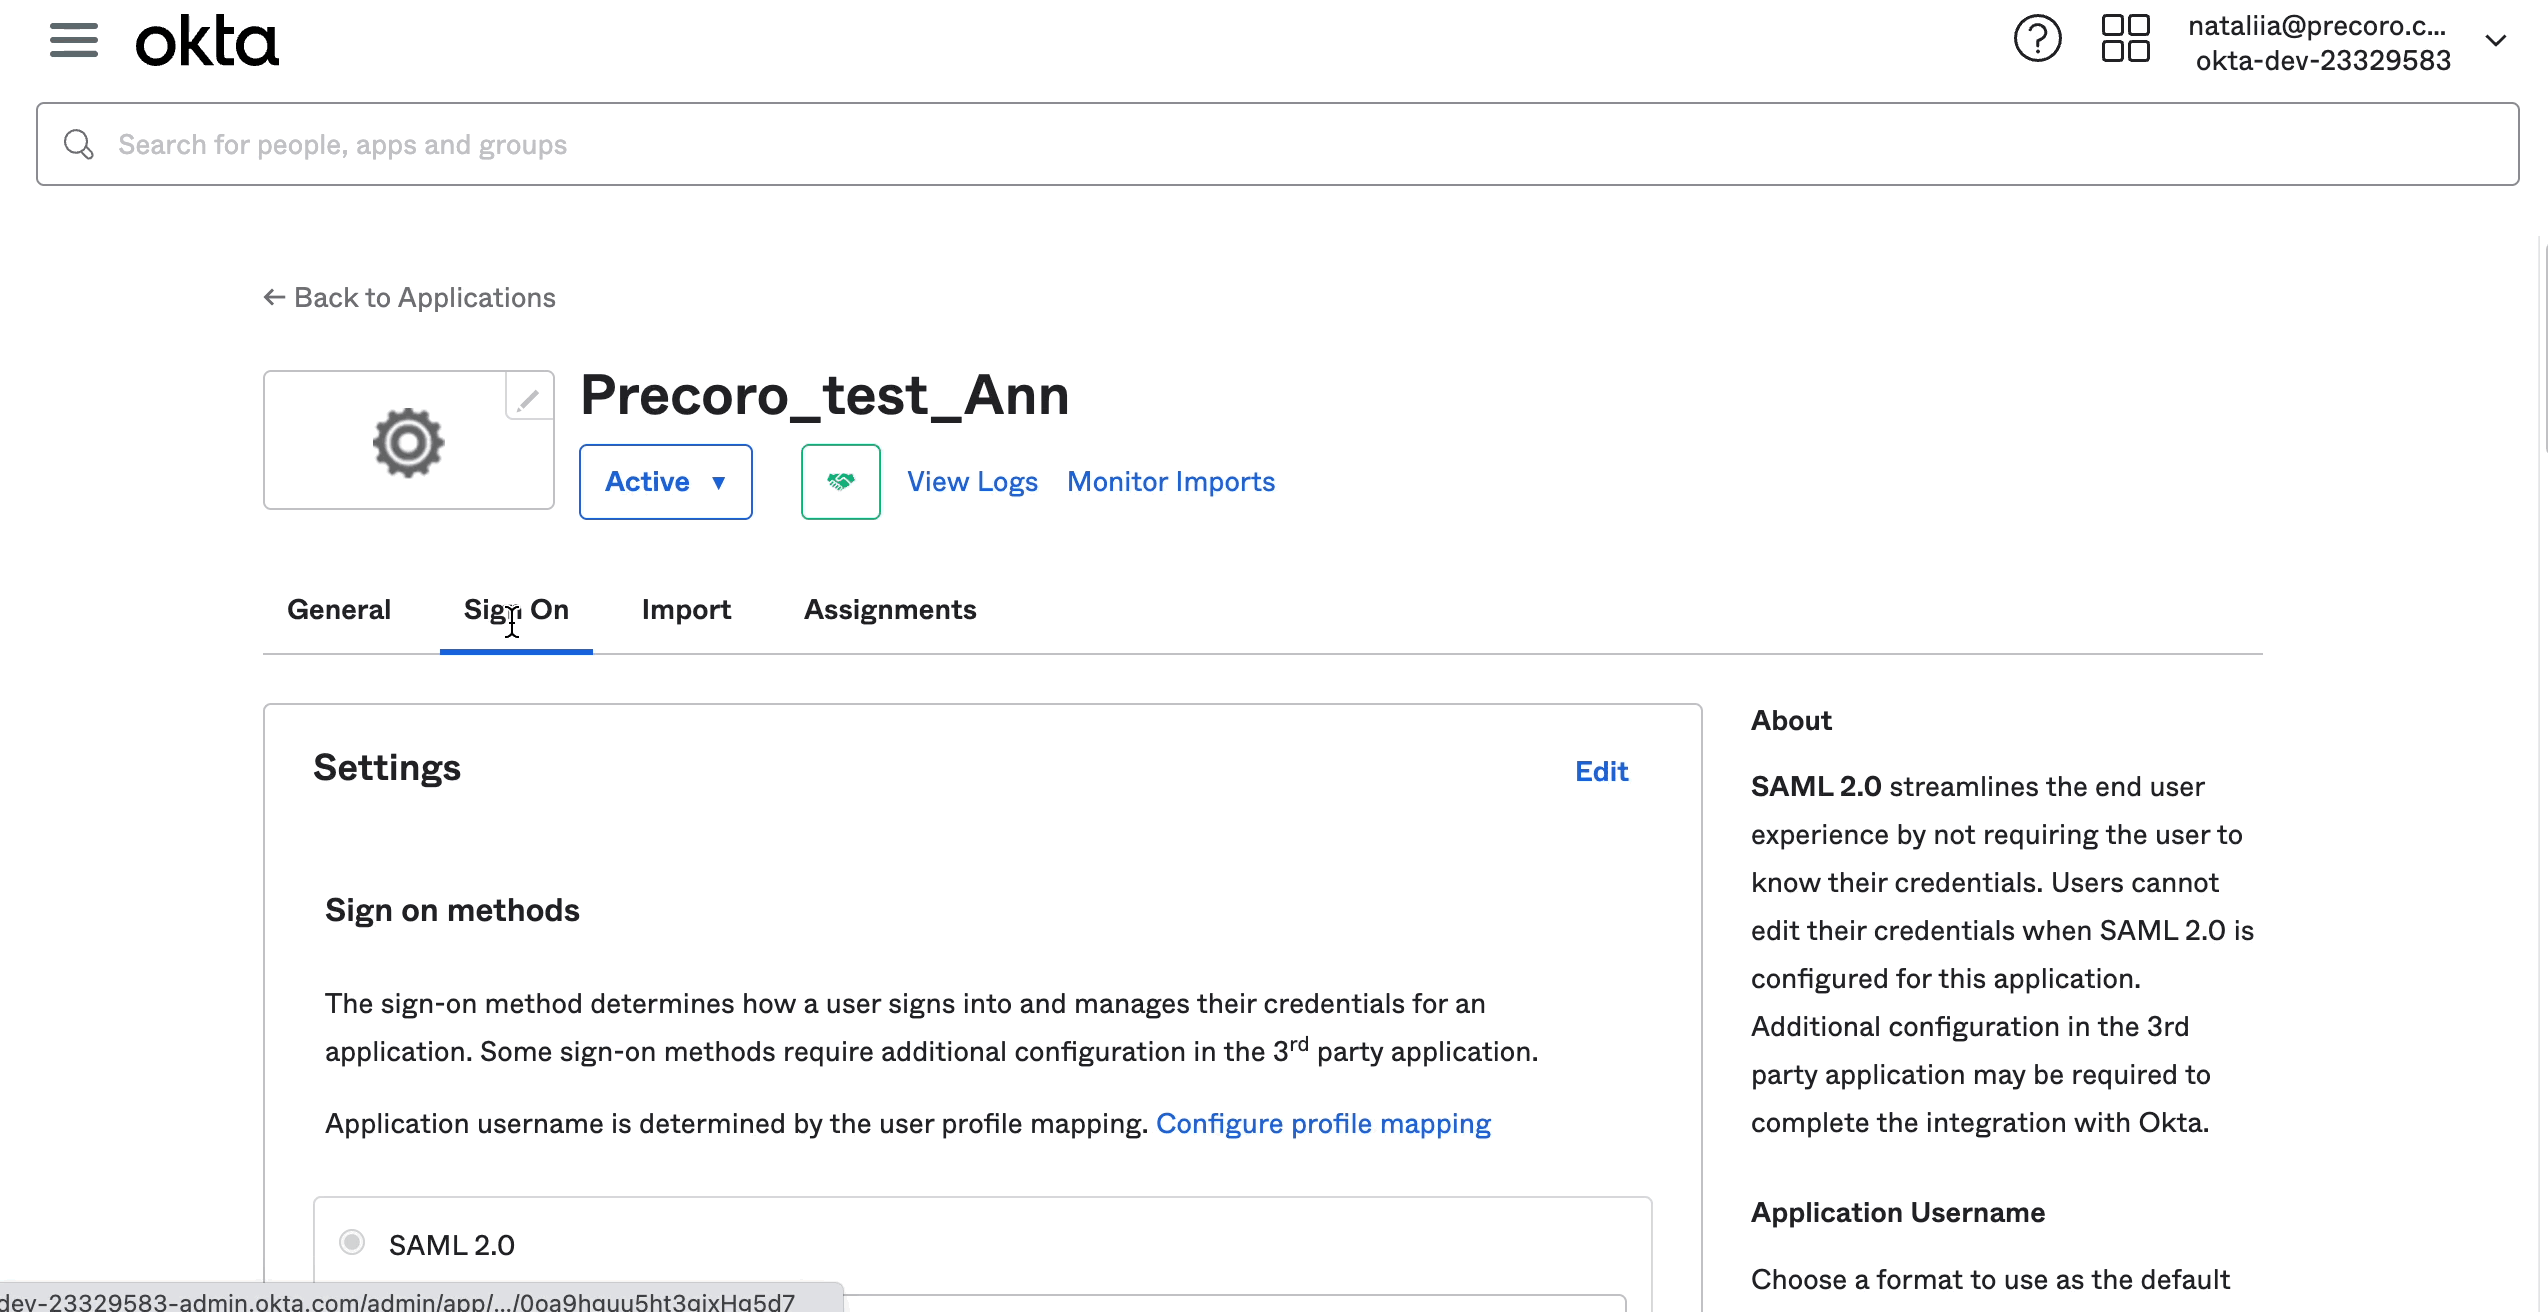Image resolution: width=2548 pixels, height=1312 pixels.
Task: Switch to the Import tab
Action: pos(686,610)
